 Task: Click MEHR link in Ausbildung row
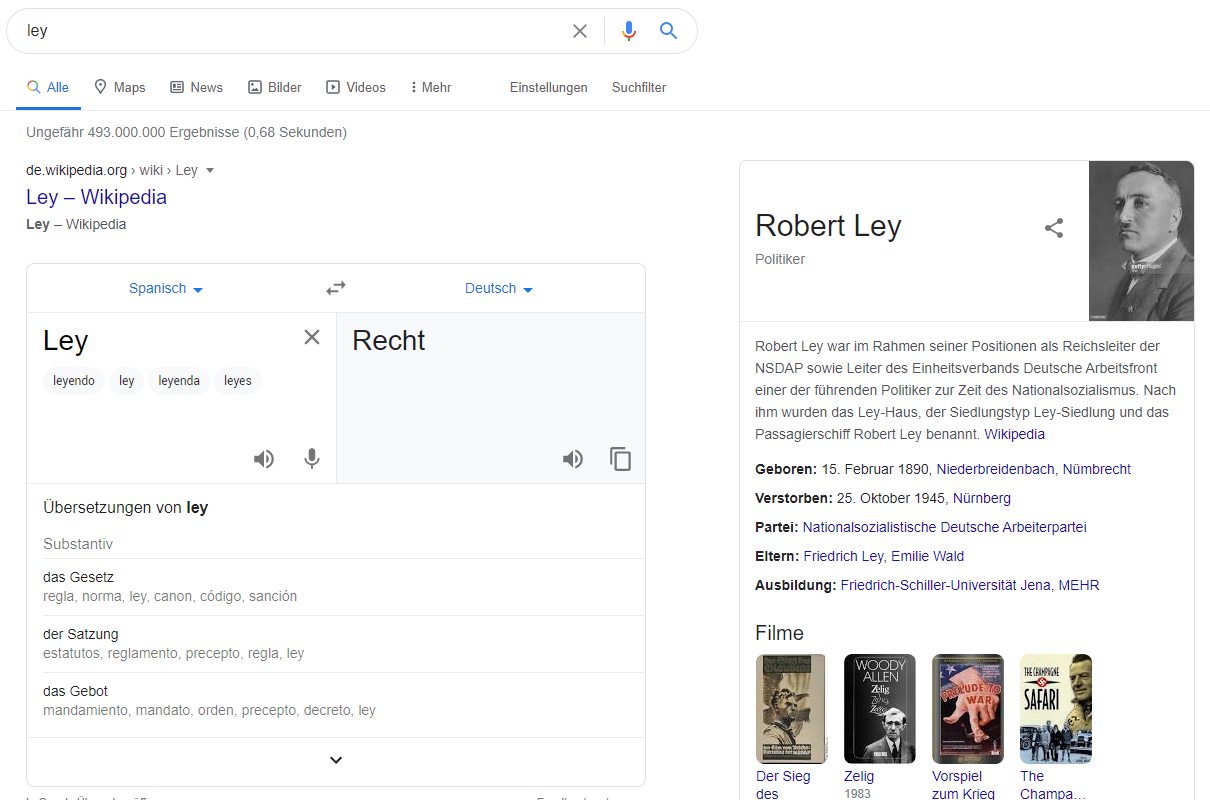coord(1079,585)
